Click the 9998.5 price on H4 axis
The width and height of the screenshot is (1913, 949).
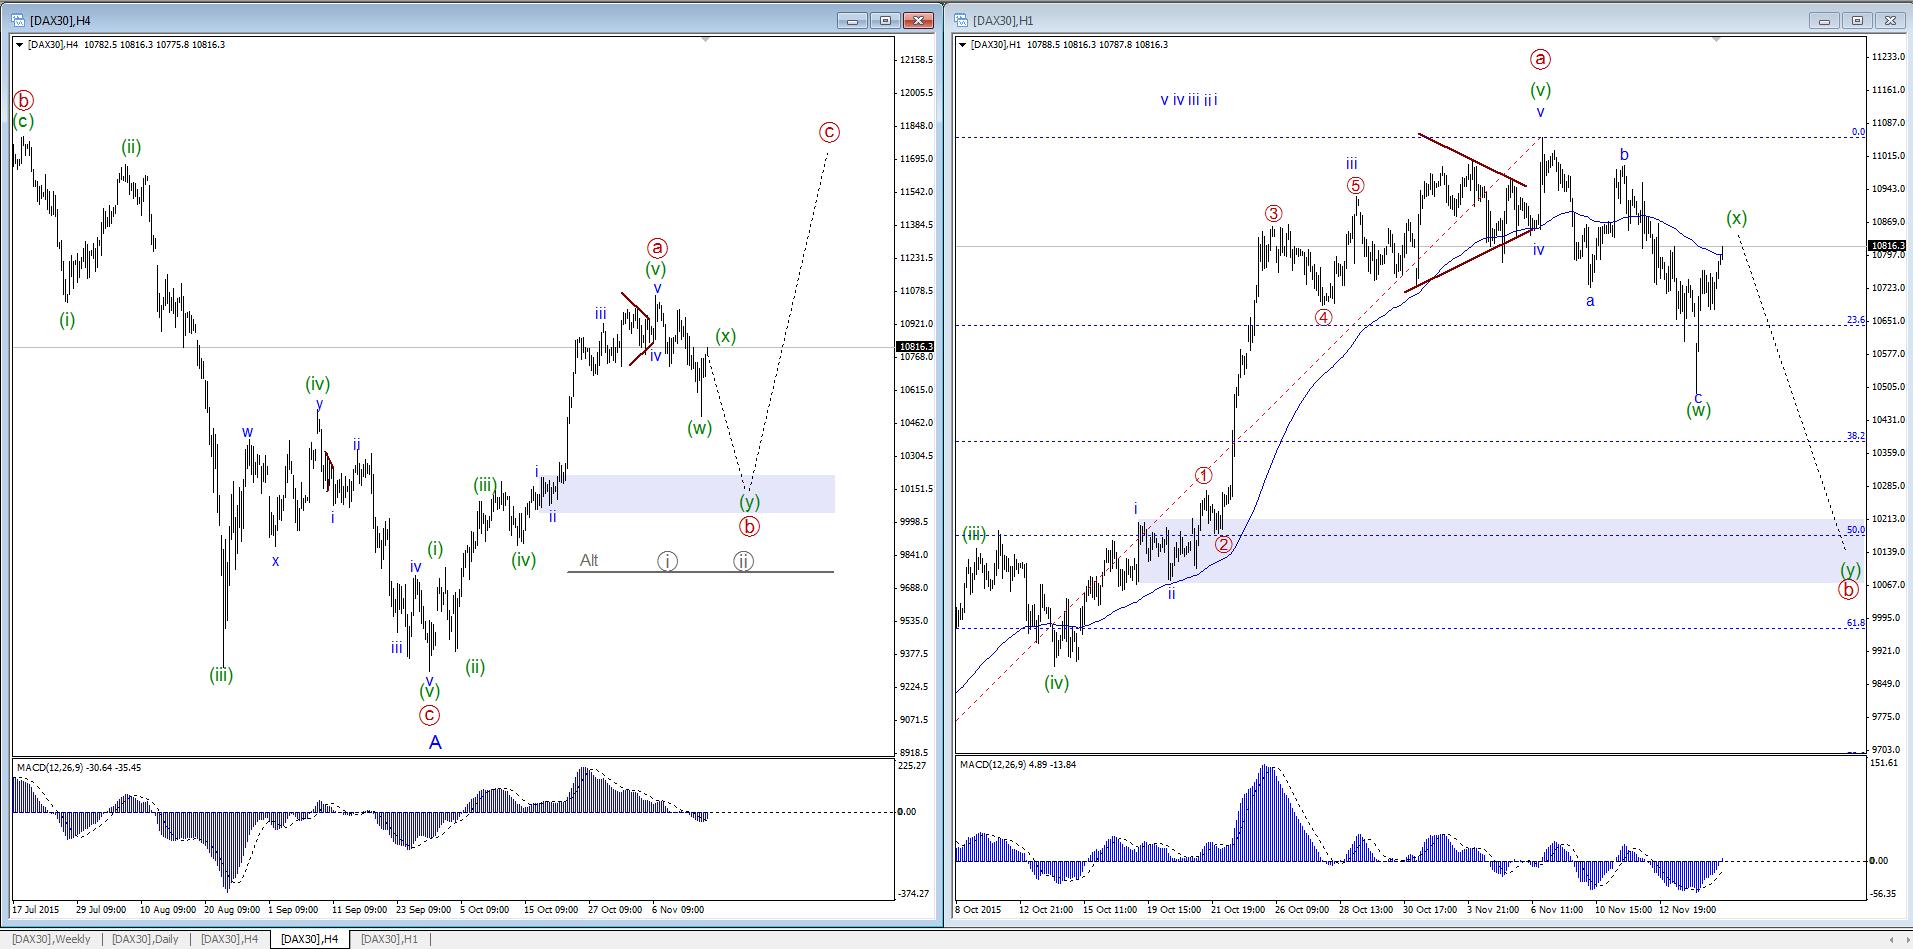click(916, 522)
